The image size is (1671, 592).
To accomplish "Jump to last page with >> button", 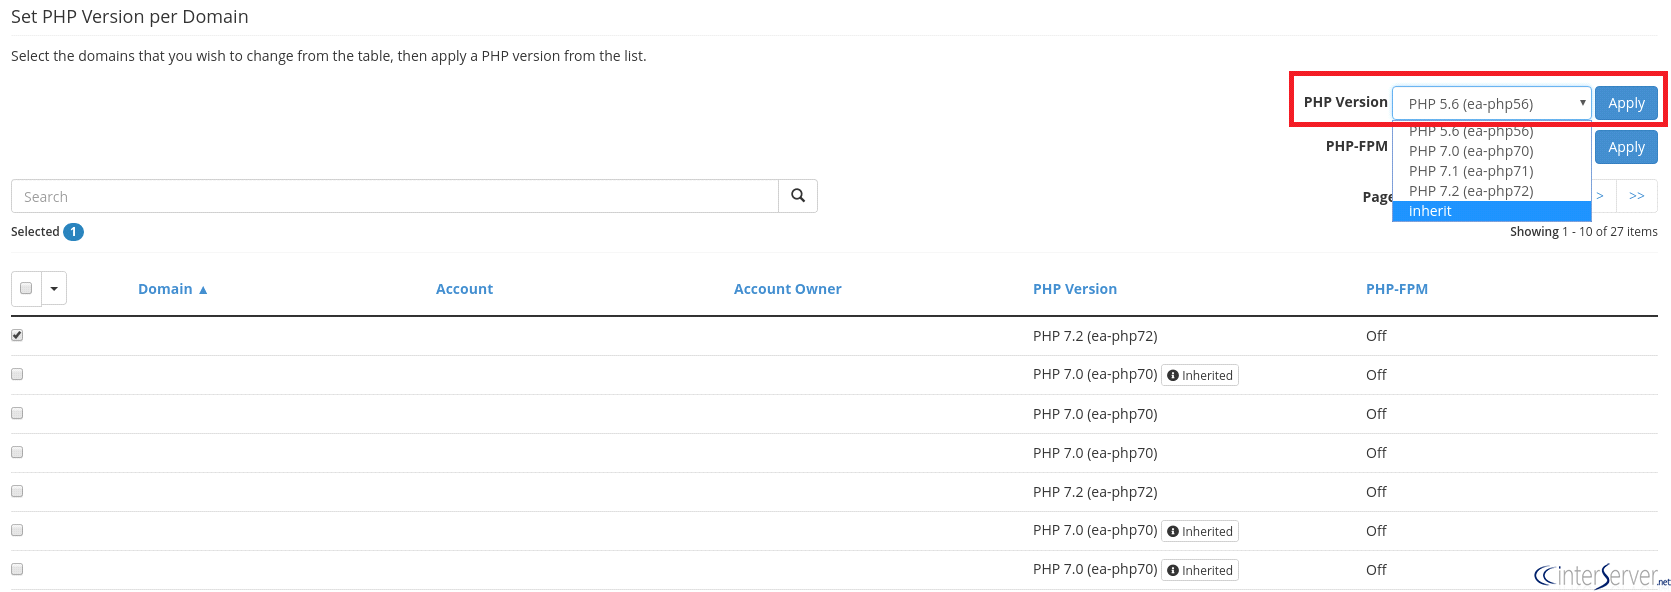I will [x=1637, y=196].
